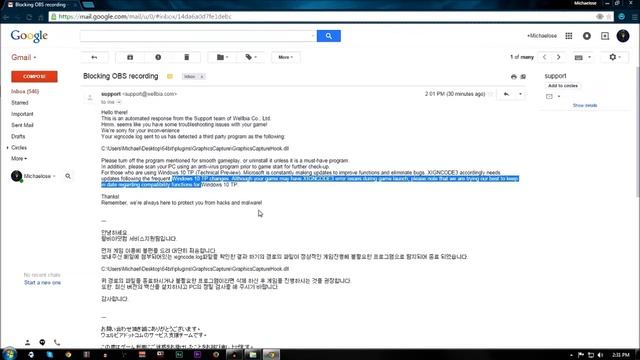This screenshot has height=360, width=640.
Task: Toggle star on support's message
Action: point(491,94)
